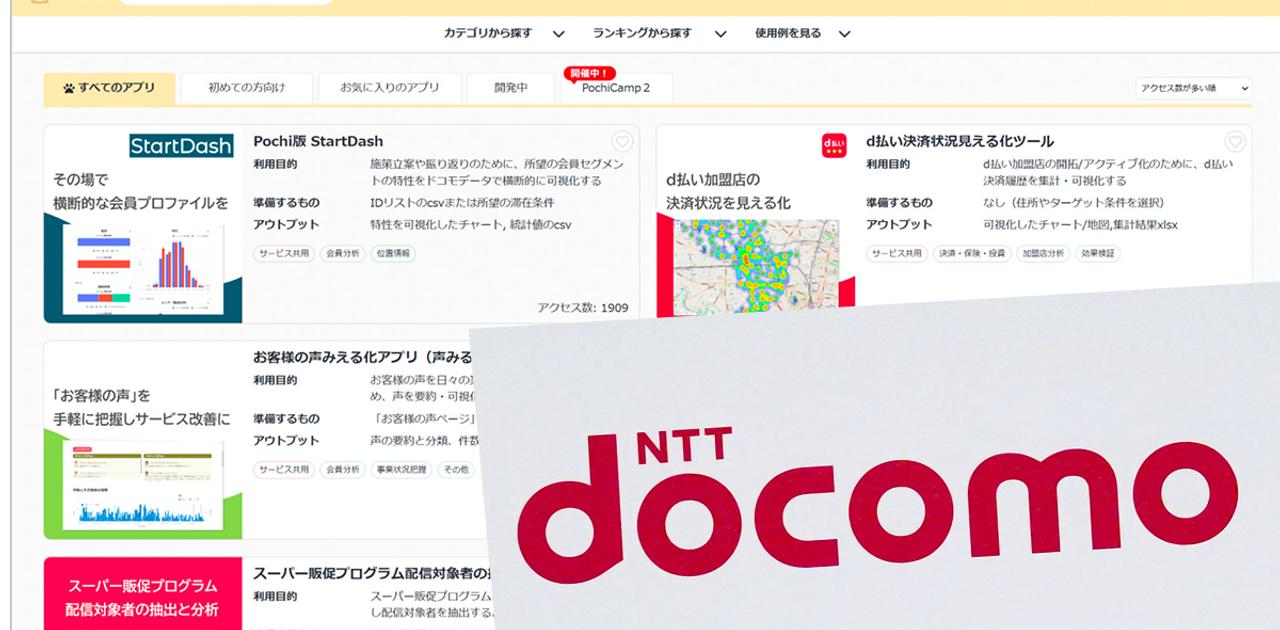Image resolution: width=1280 pixels, height=630 pixels.
Task: Switch to 初めての方向け tab
Action: (246, 88)
